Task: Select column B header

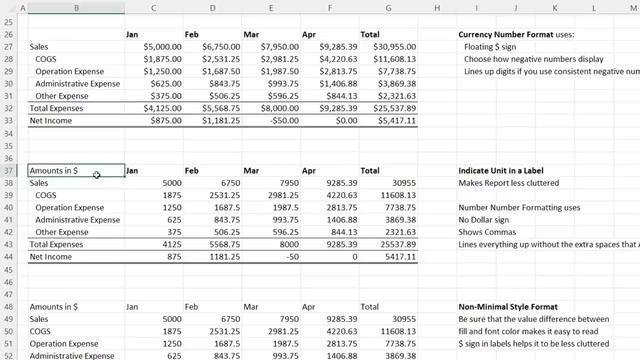Action: [76, 8]
